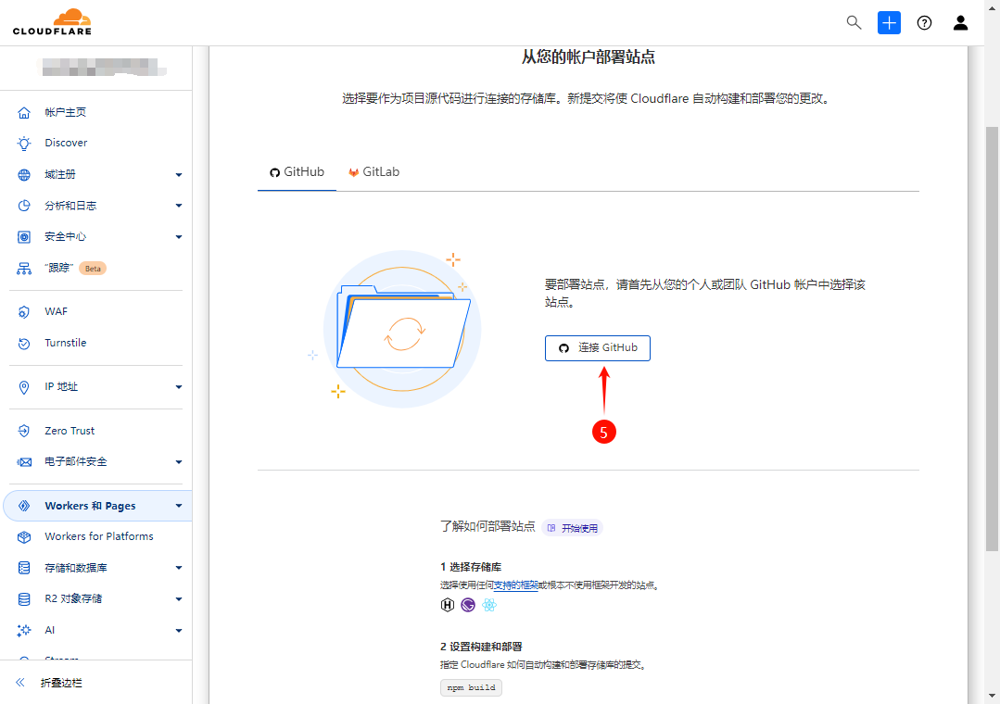Switch to the GitLab tab

(x=374, y=172)
